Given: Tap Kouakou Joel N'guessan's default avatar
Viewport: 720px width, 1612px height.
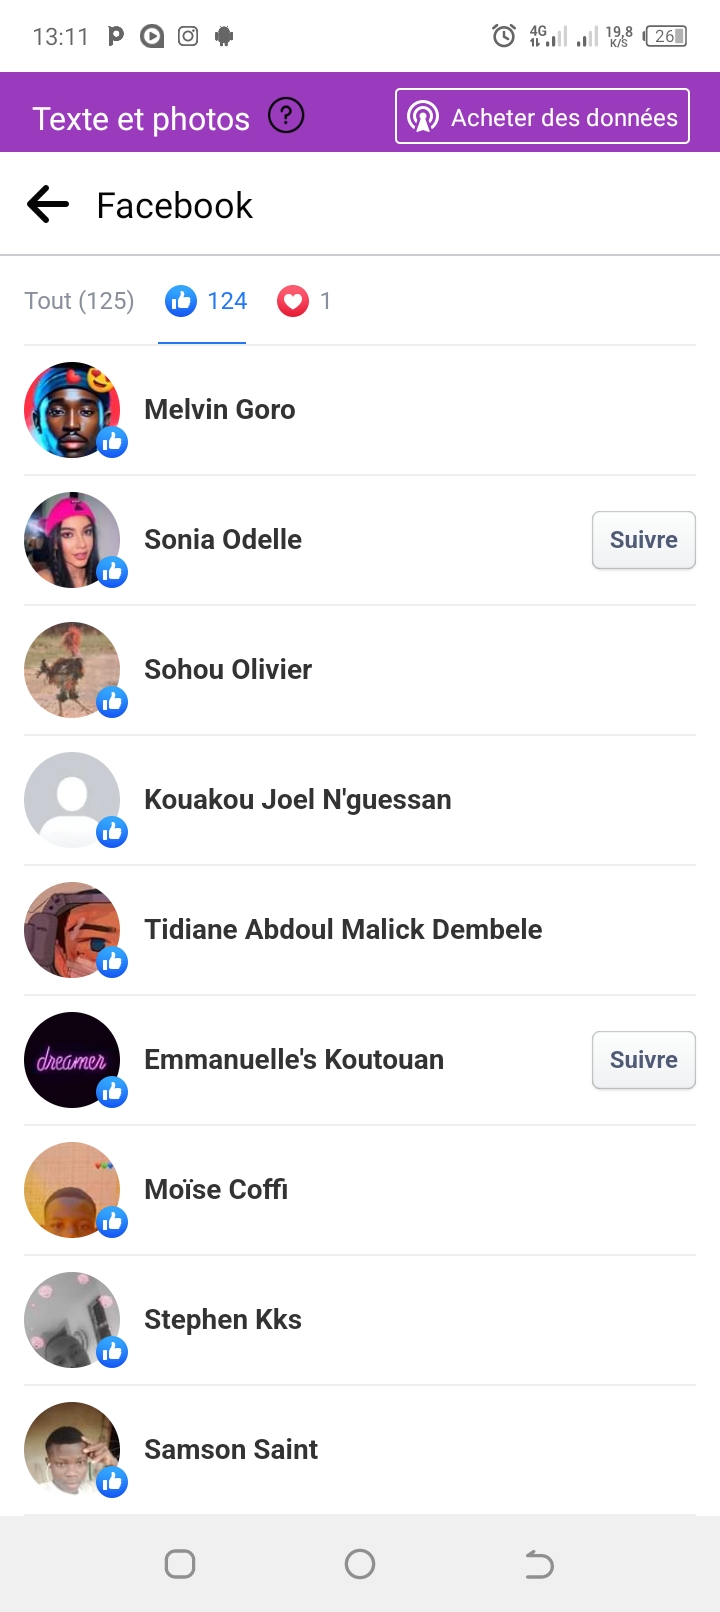Looking at the screenshot, I should coord(72,800).
